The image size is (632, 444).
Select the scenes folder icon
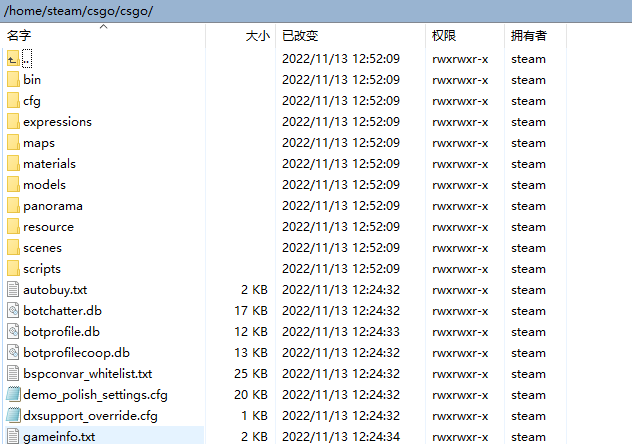click(x=13, y=247)
